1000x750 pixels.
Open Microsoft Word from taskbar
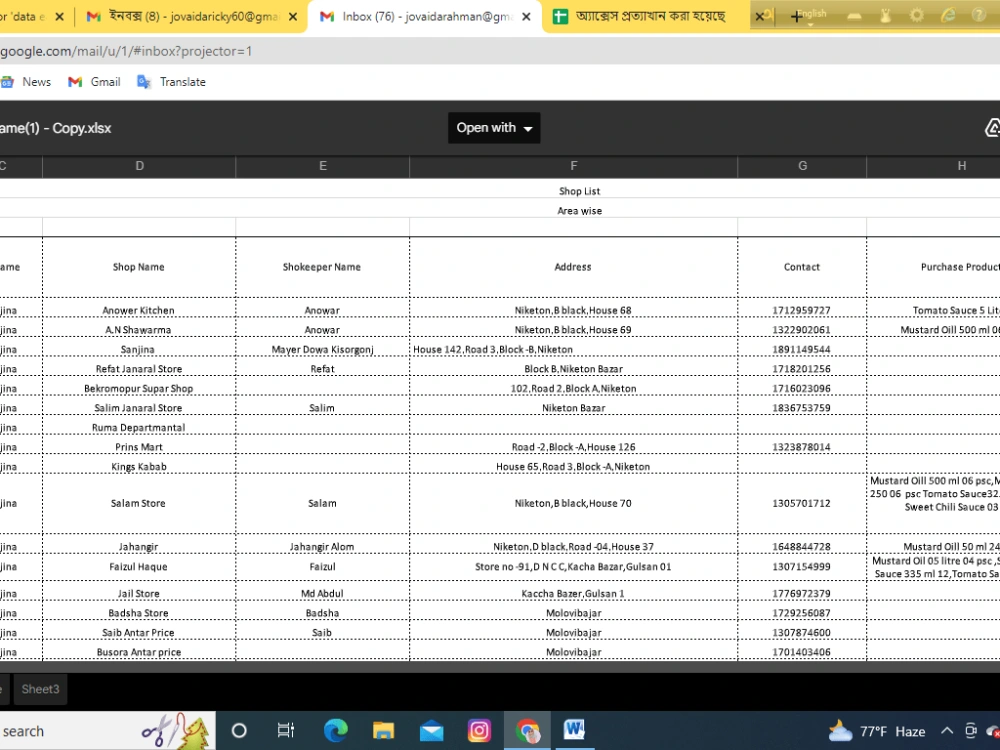(573, 730)
